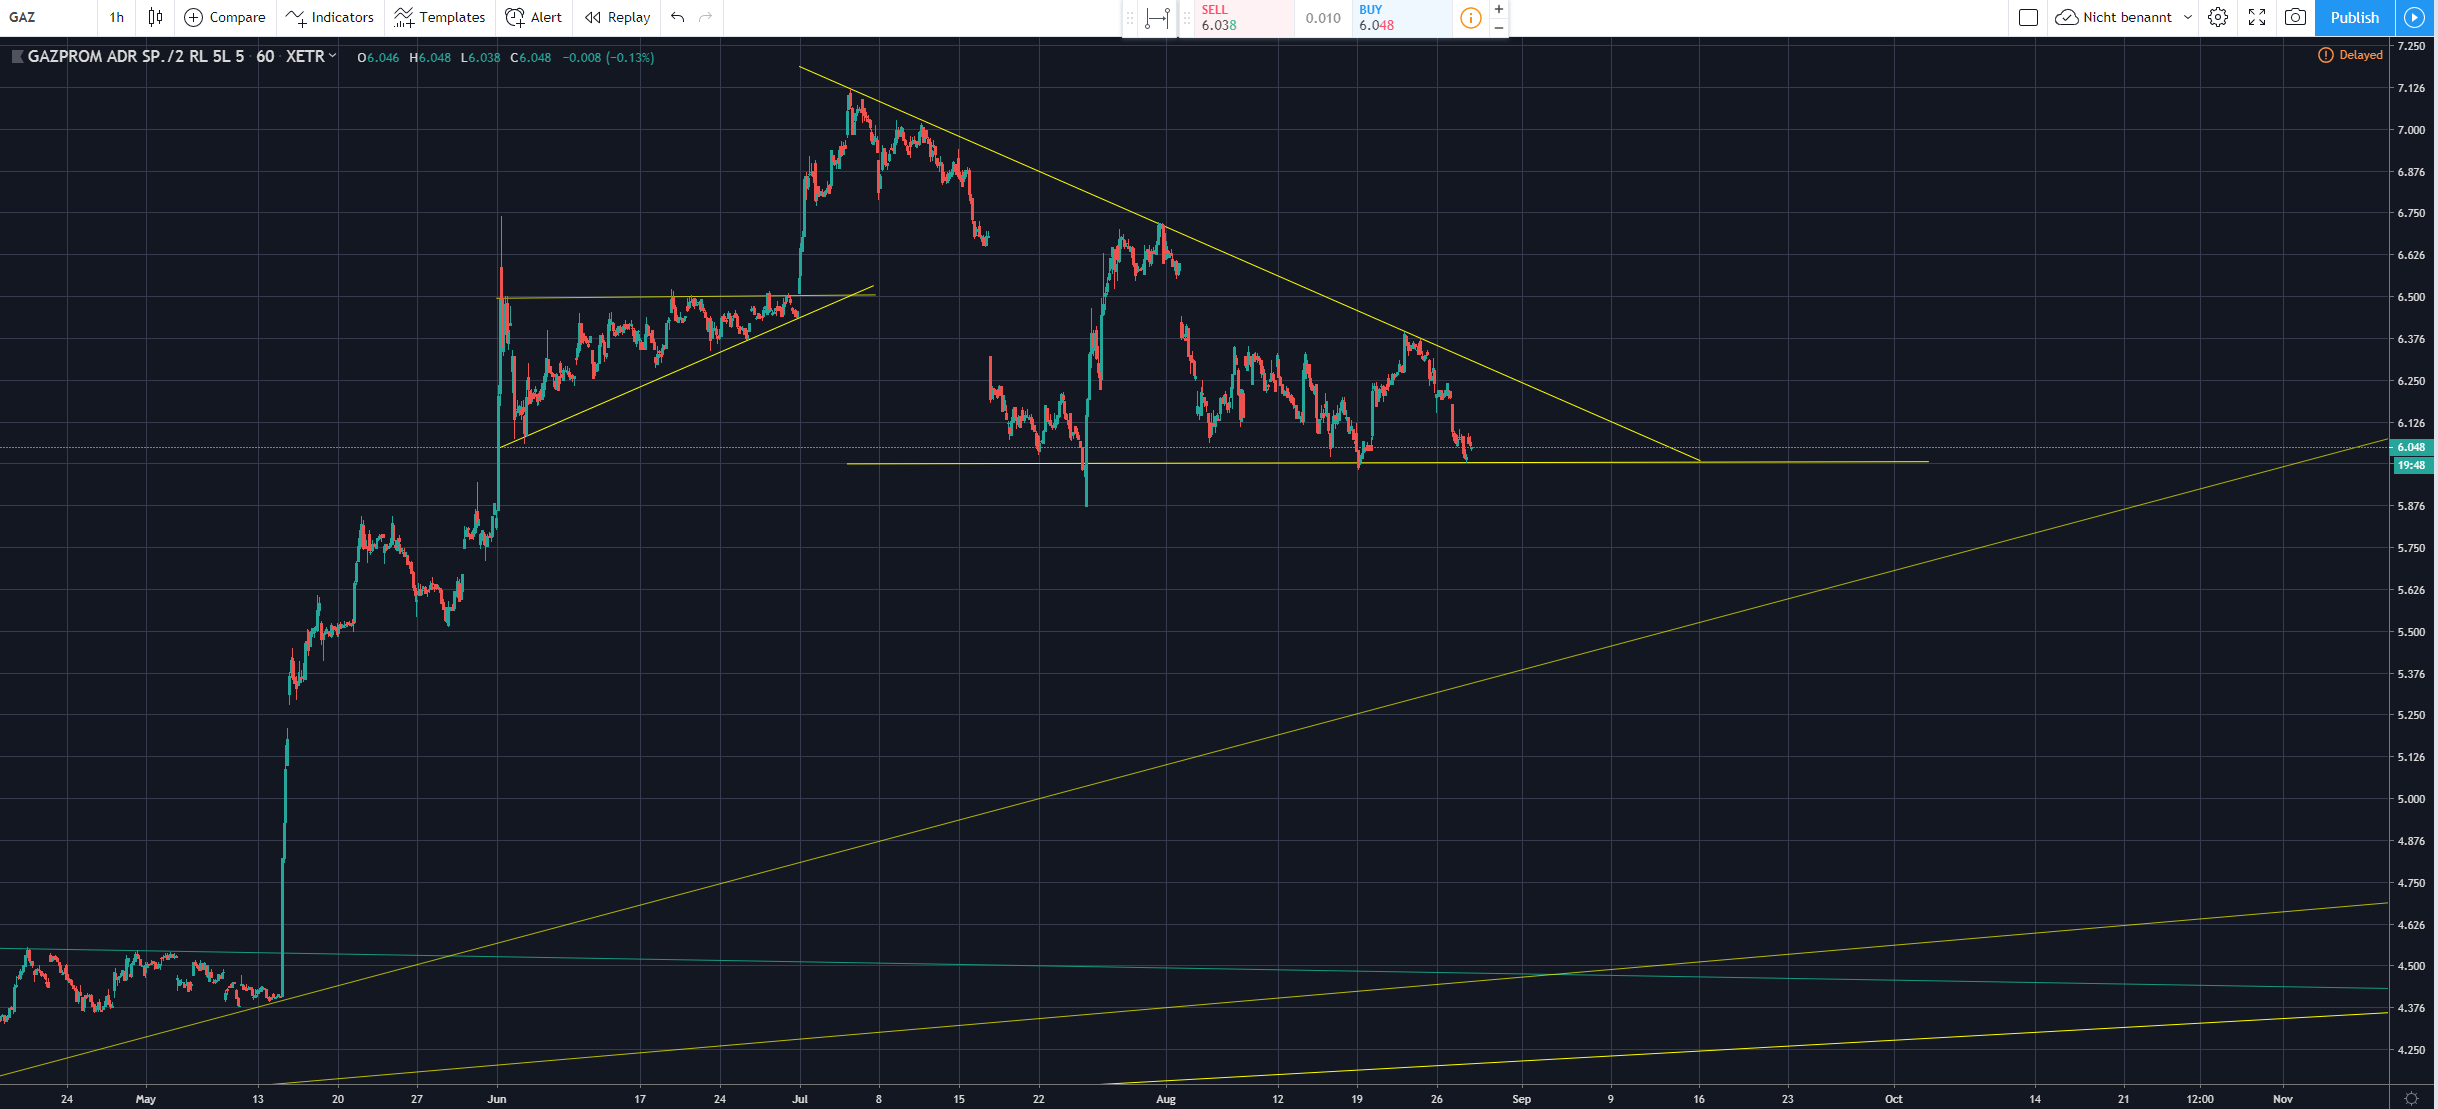Image resolution: width=2438 pixels, height=1109 pixels.
Task: Click the Compare symbol button
Action: click(225, 17)
